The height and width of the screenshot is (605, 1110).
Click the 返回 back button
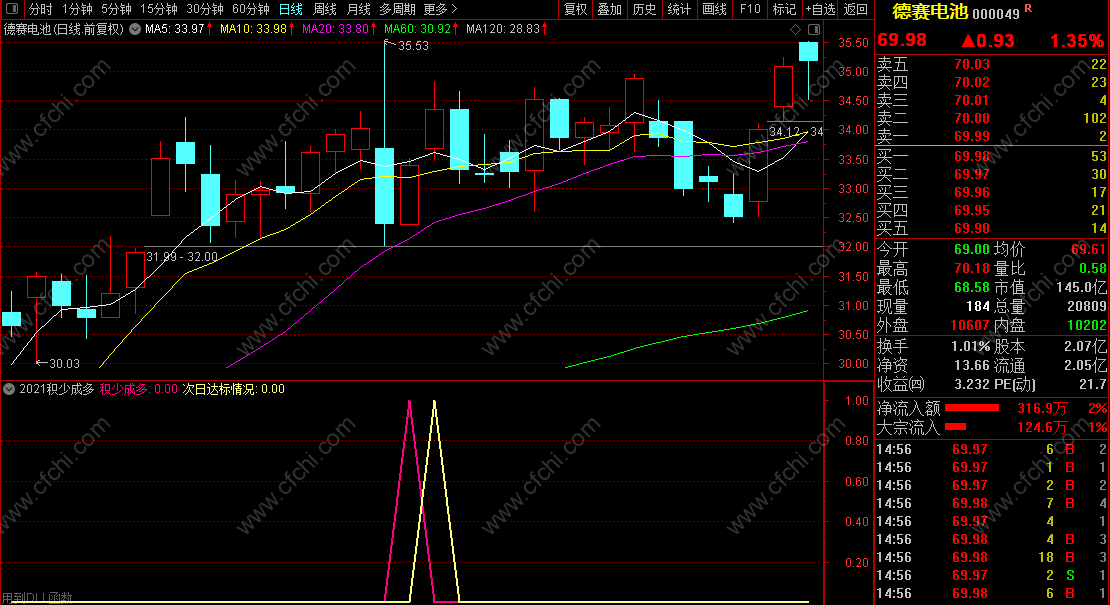856,9
